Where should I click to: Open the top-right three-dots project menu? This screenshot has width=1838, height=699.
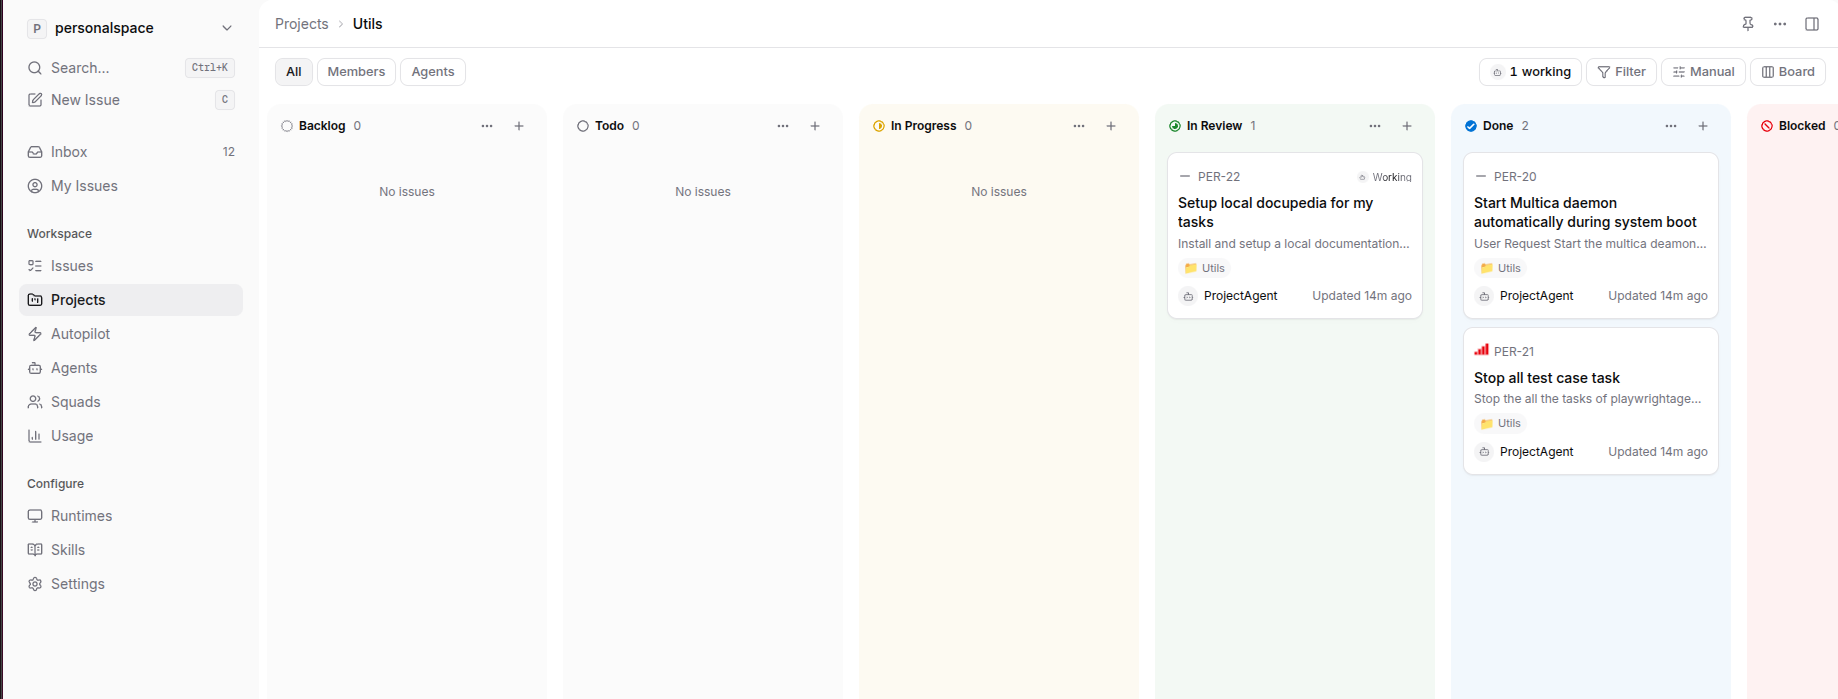tap(1780, 24)
